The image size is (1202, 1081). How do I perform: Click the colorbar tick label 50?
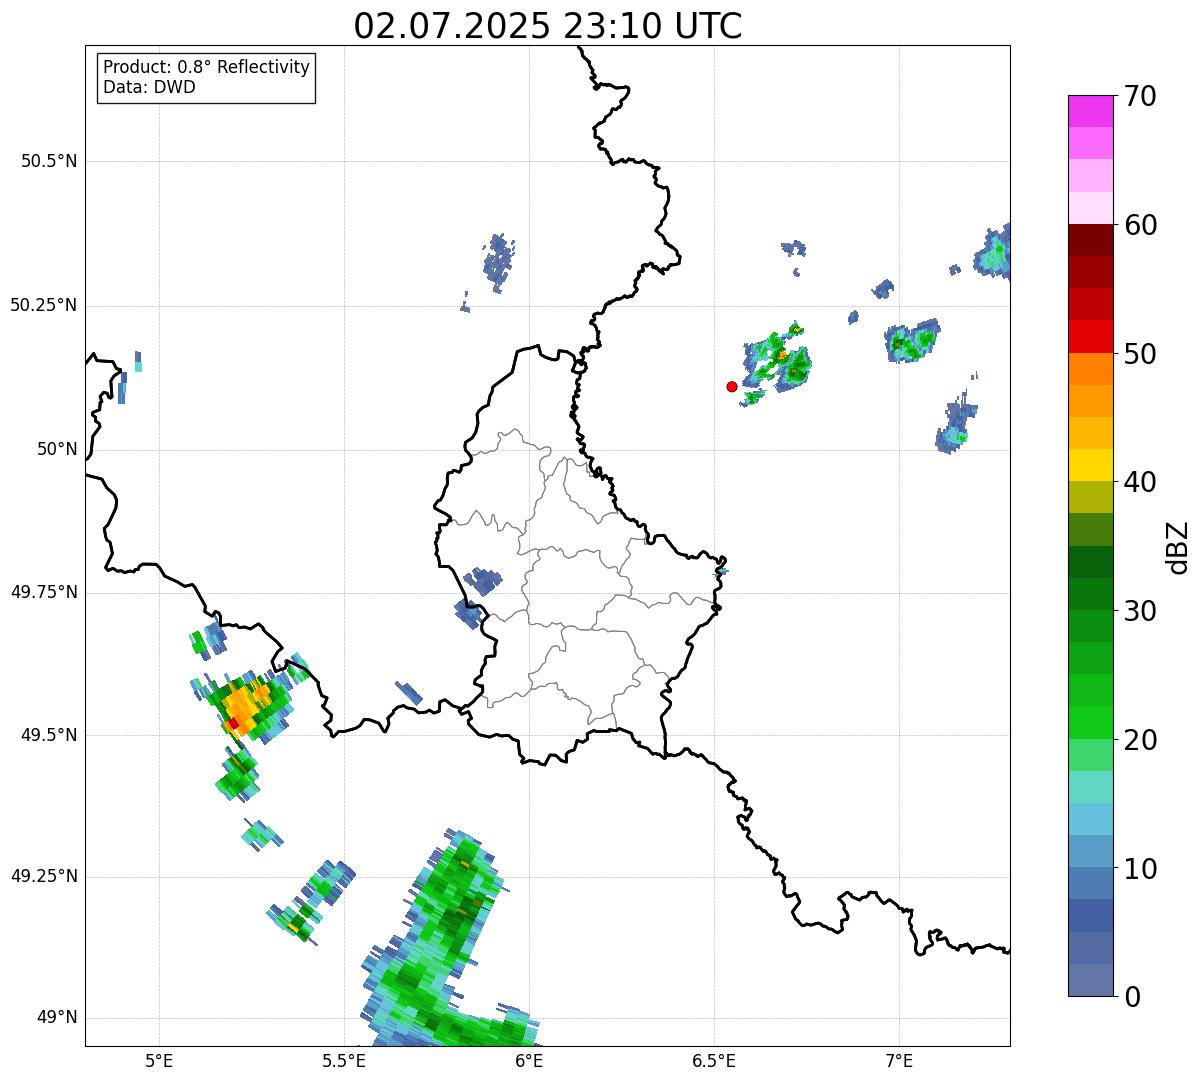[1140, 354]
